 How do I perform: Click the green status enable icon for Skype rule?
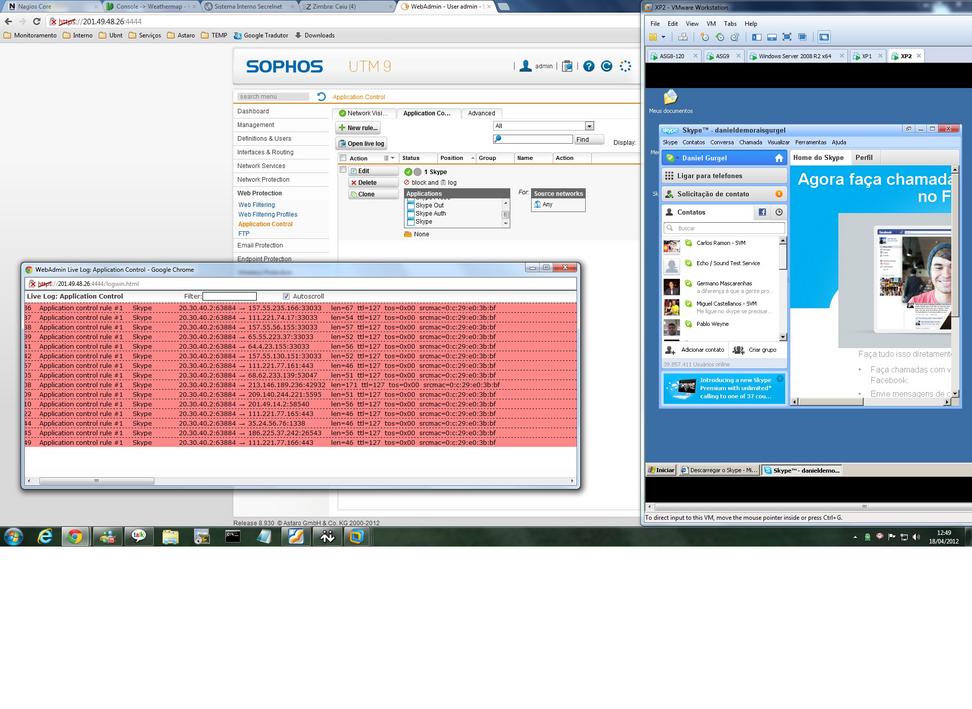click(x=408, y=172)
